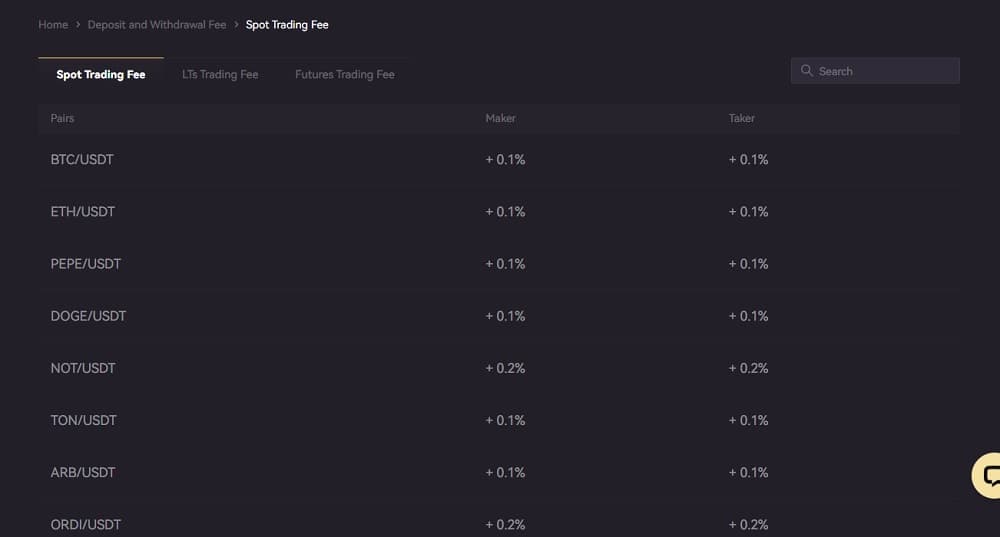The width and height of the screenshot is (1000, 537).
Task: Select the BTC/USDT pair row
Action: (499, 159)
